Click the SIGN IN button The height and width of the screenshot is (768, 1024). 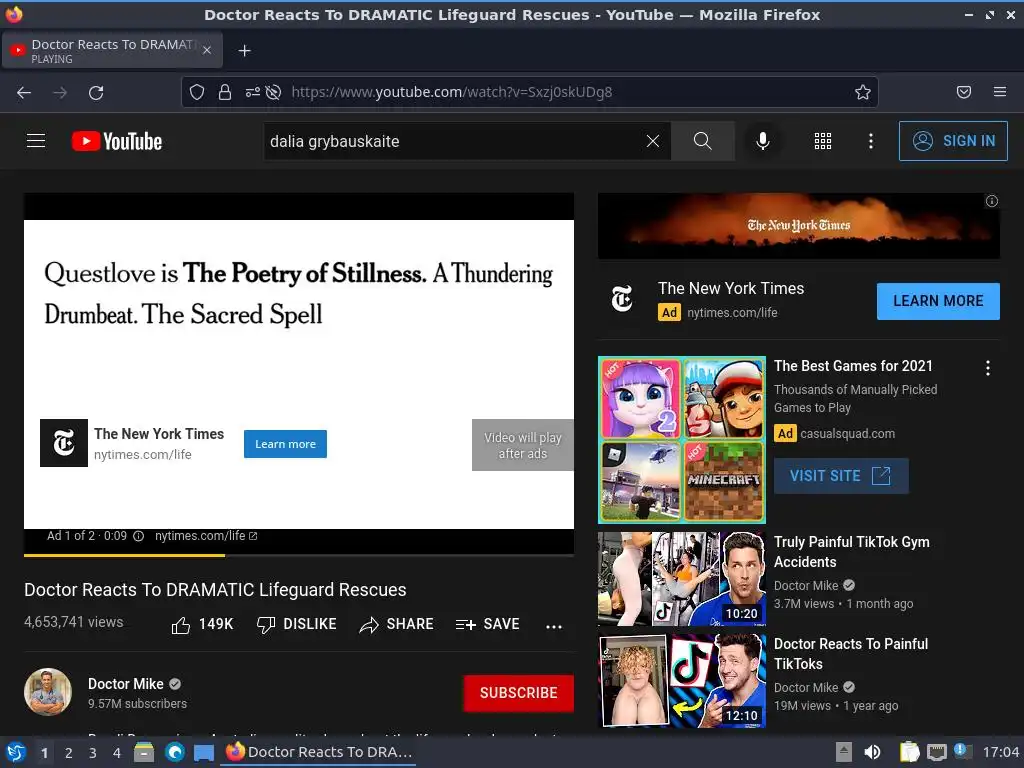pyautogui.click(x=953, y=141)
